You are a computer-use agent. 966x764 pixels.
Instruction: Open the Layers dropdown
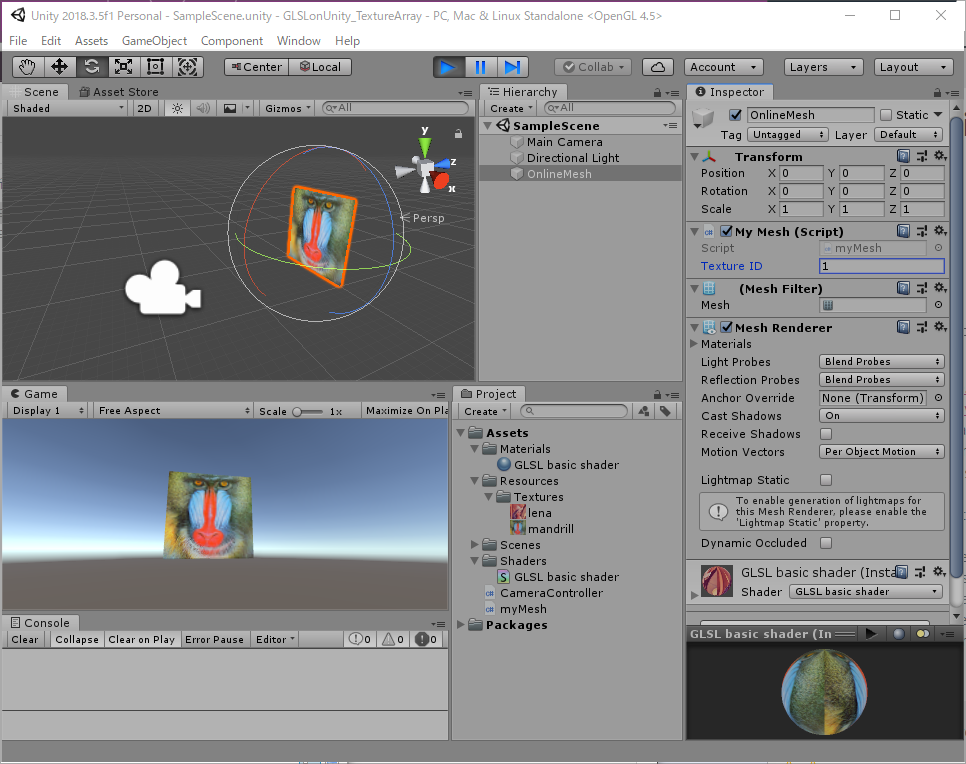(x=823, y=67)
